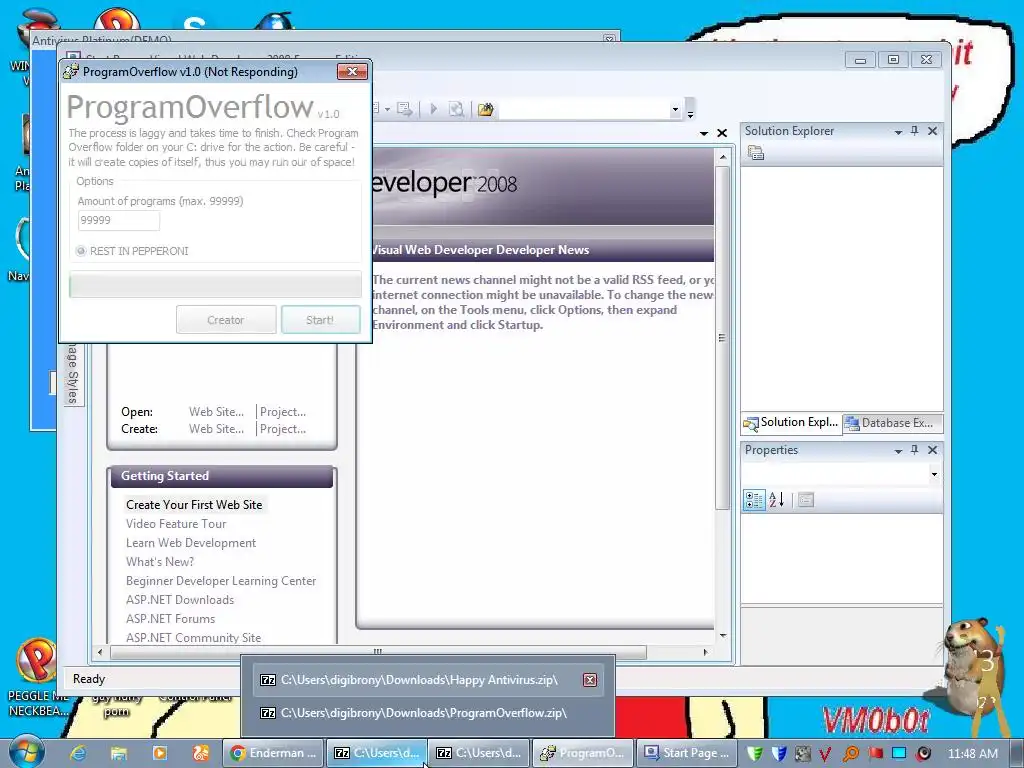Screen dimensions: 1024x768
Task: Click Create Project link
Action: pyautogui.click(x=283, y=428)
